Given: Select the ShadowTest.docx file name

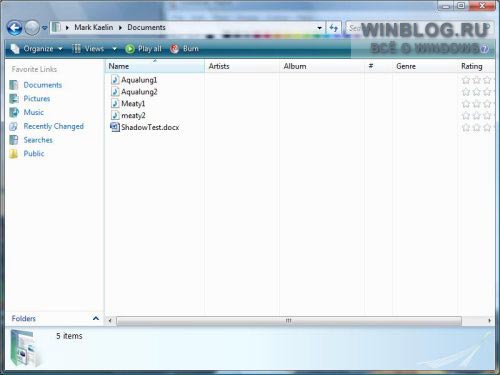Looking at the screenshot, I should [x=150, y=127].
